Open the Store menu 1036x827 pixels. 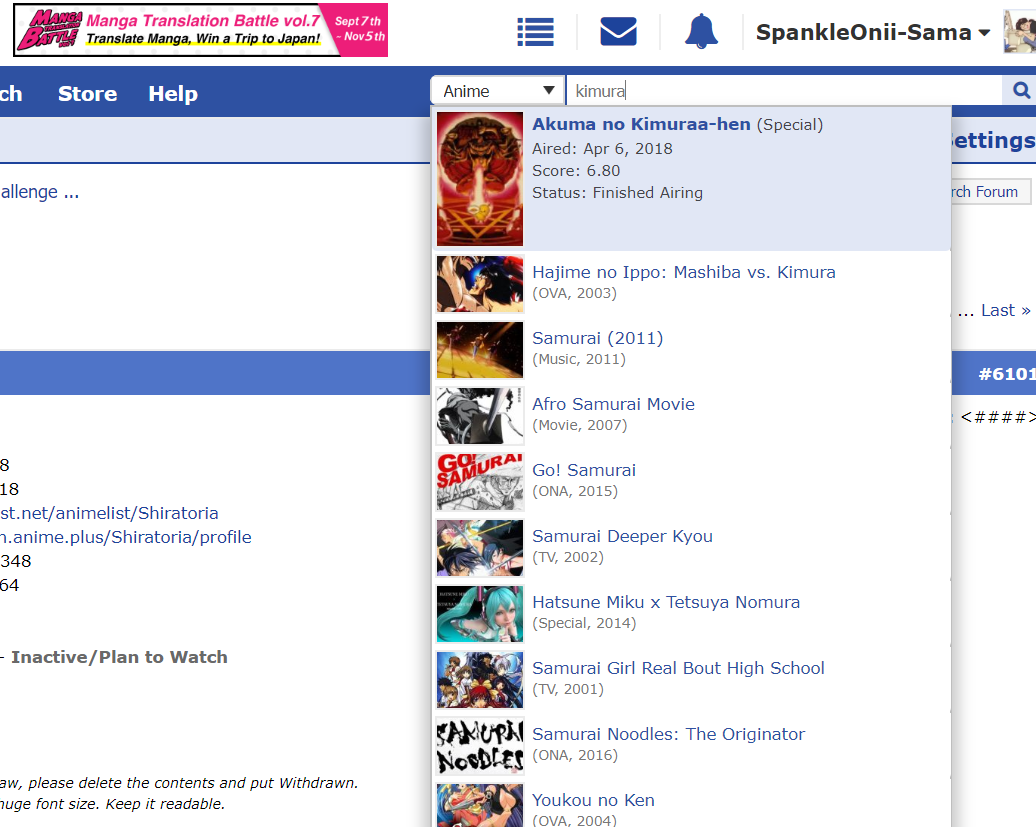pos(87,94)
